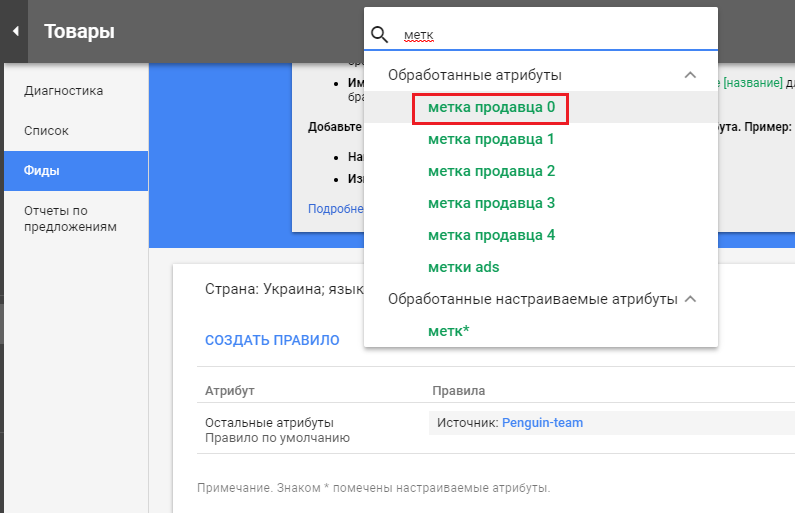
Task: Open the Penguin-team source link
Action: (x=542, y=423)
